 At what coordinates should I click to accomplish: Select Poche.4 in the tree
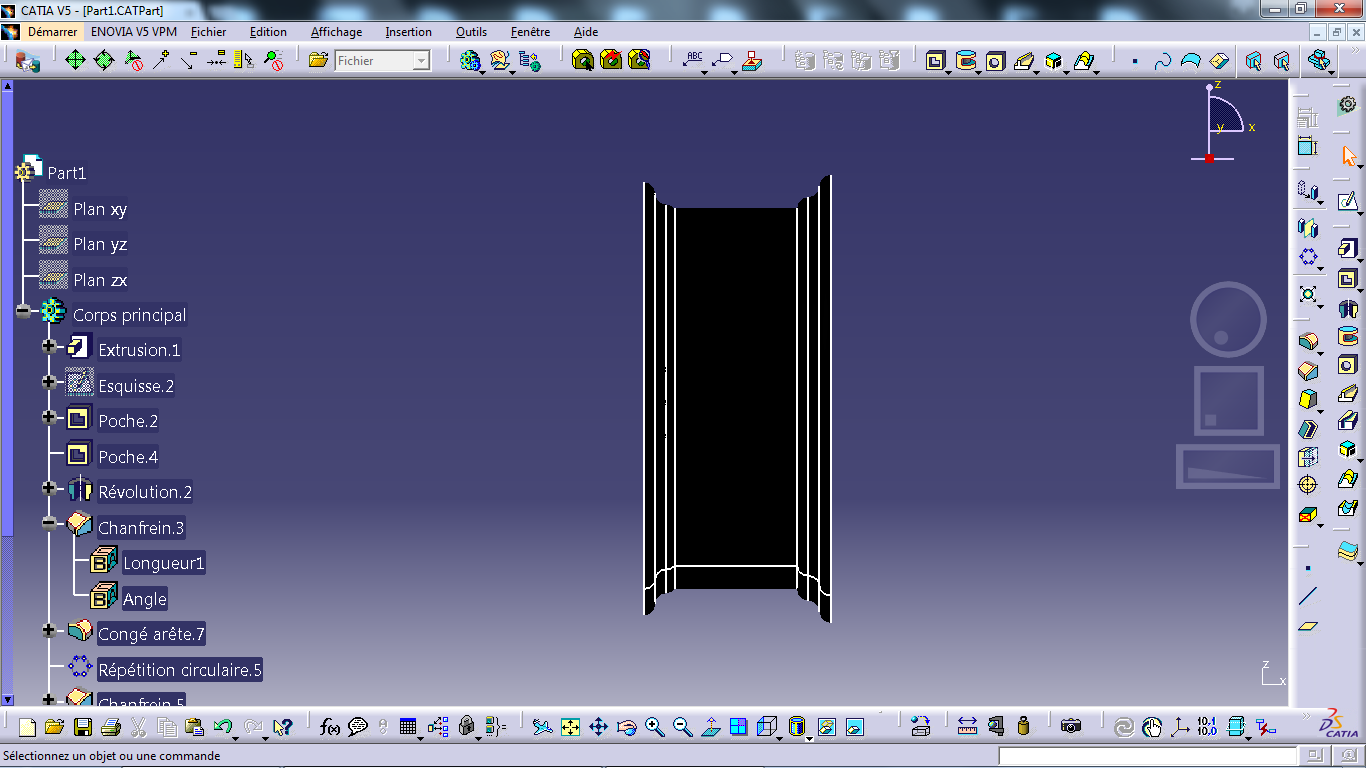coord(128,457)
